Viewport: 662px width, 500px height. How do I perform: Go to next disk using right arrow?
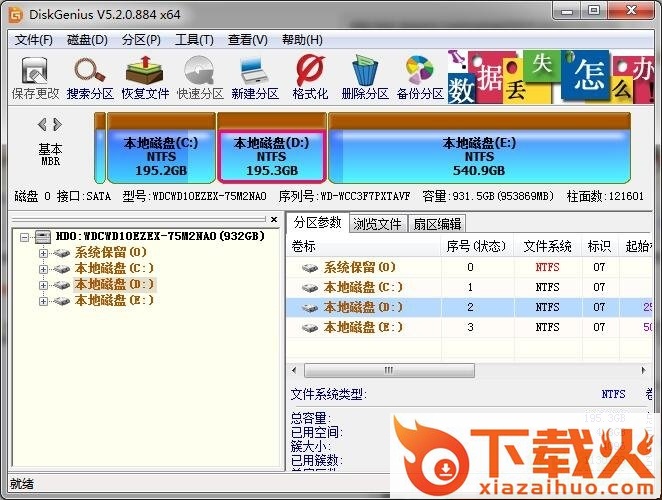[x=57, y=125]
